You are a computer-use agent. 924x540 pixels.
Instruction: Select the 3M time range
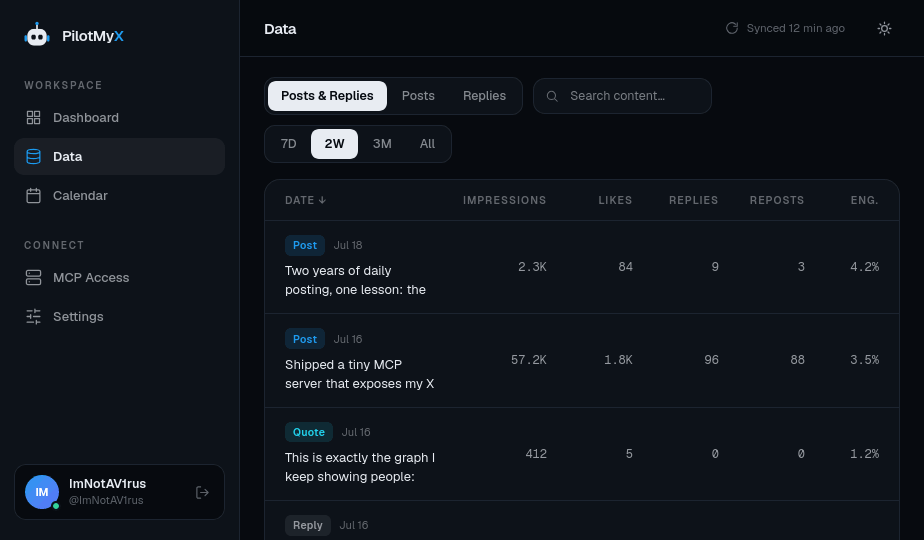382,144
